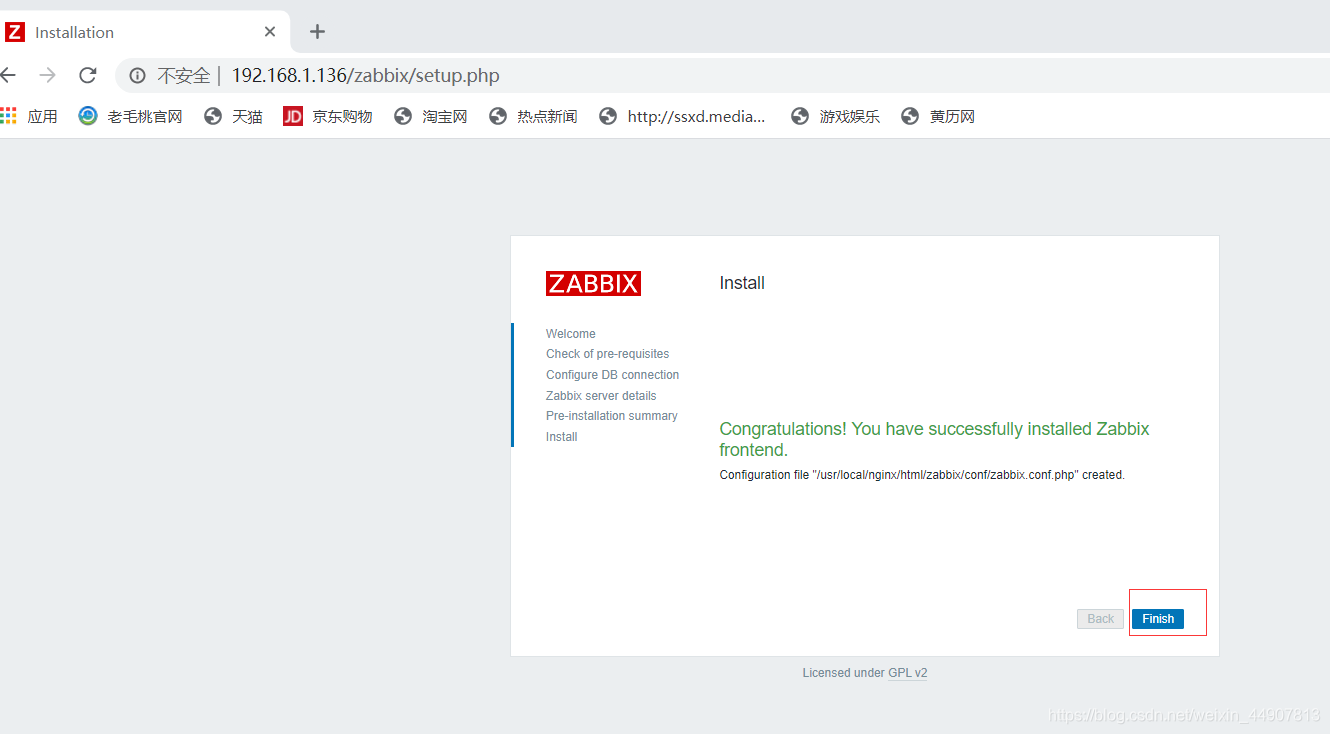1330x734 pixels.
Task: Open the 应用 apps shortcut
Action: point(29,117)
